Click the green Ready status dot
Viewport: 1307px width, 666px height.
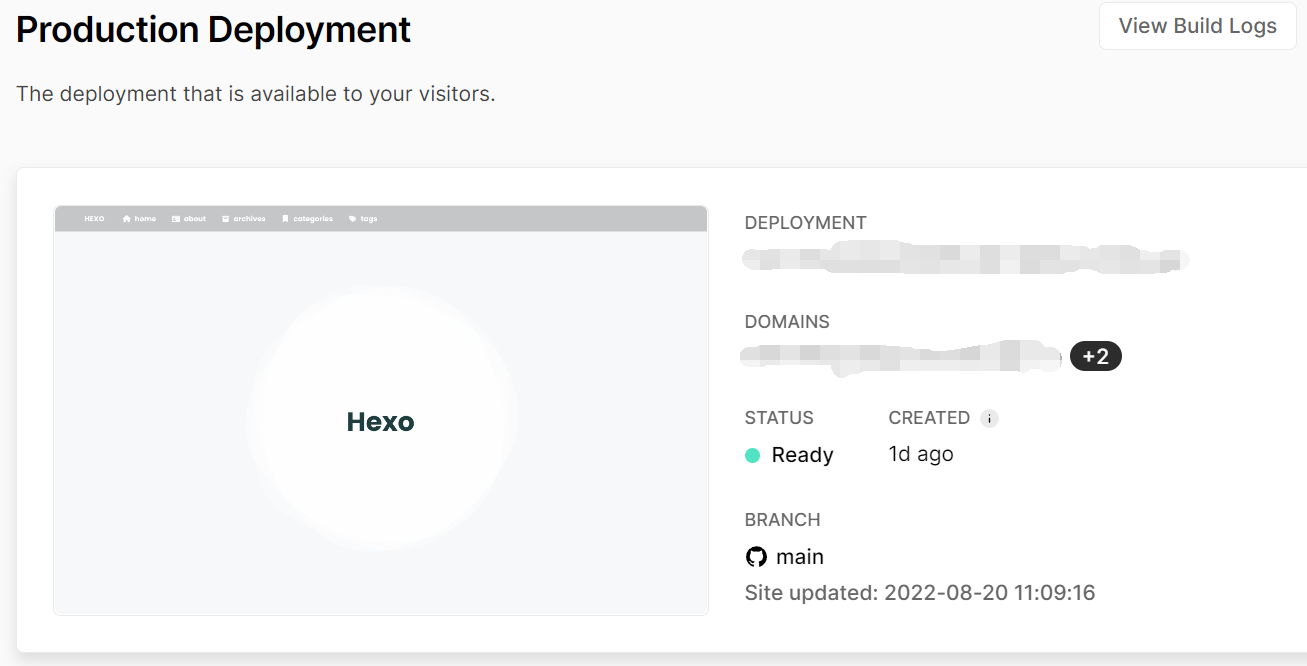pos(753,456)
